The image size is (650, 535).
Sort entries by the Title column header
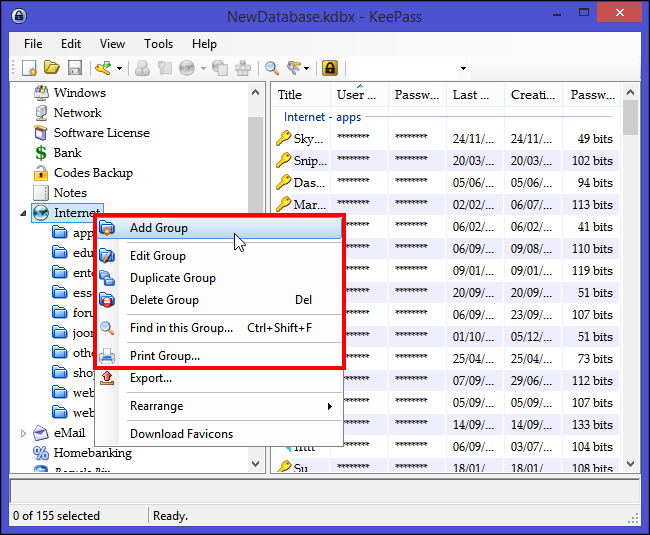click(290, 95)
